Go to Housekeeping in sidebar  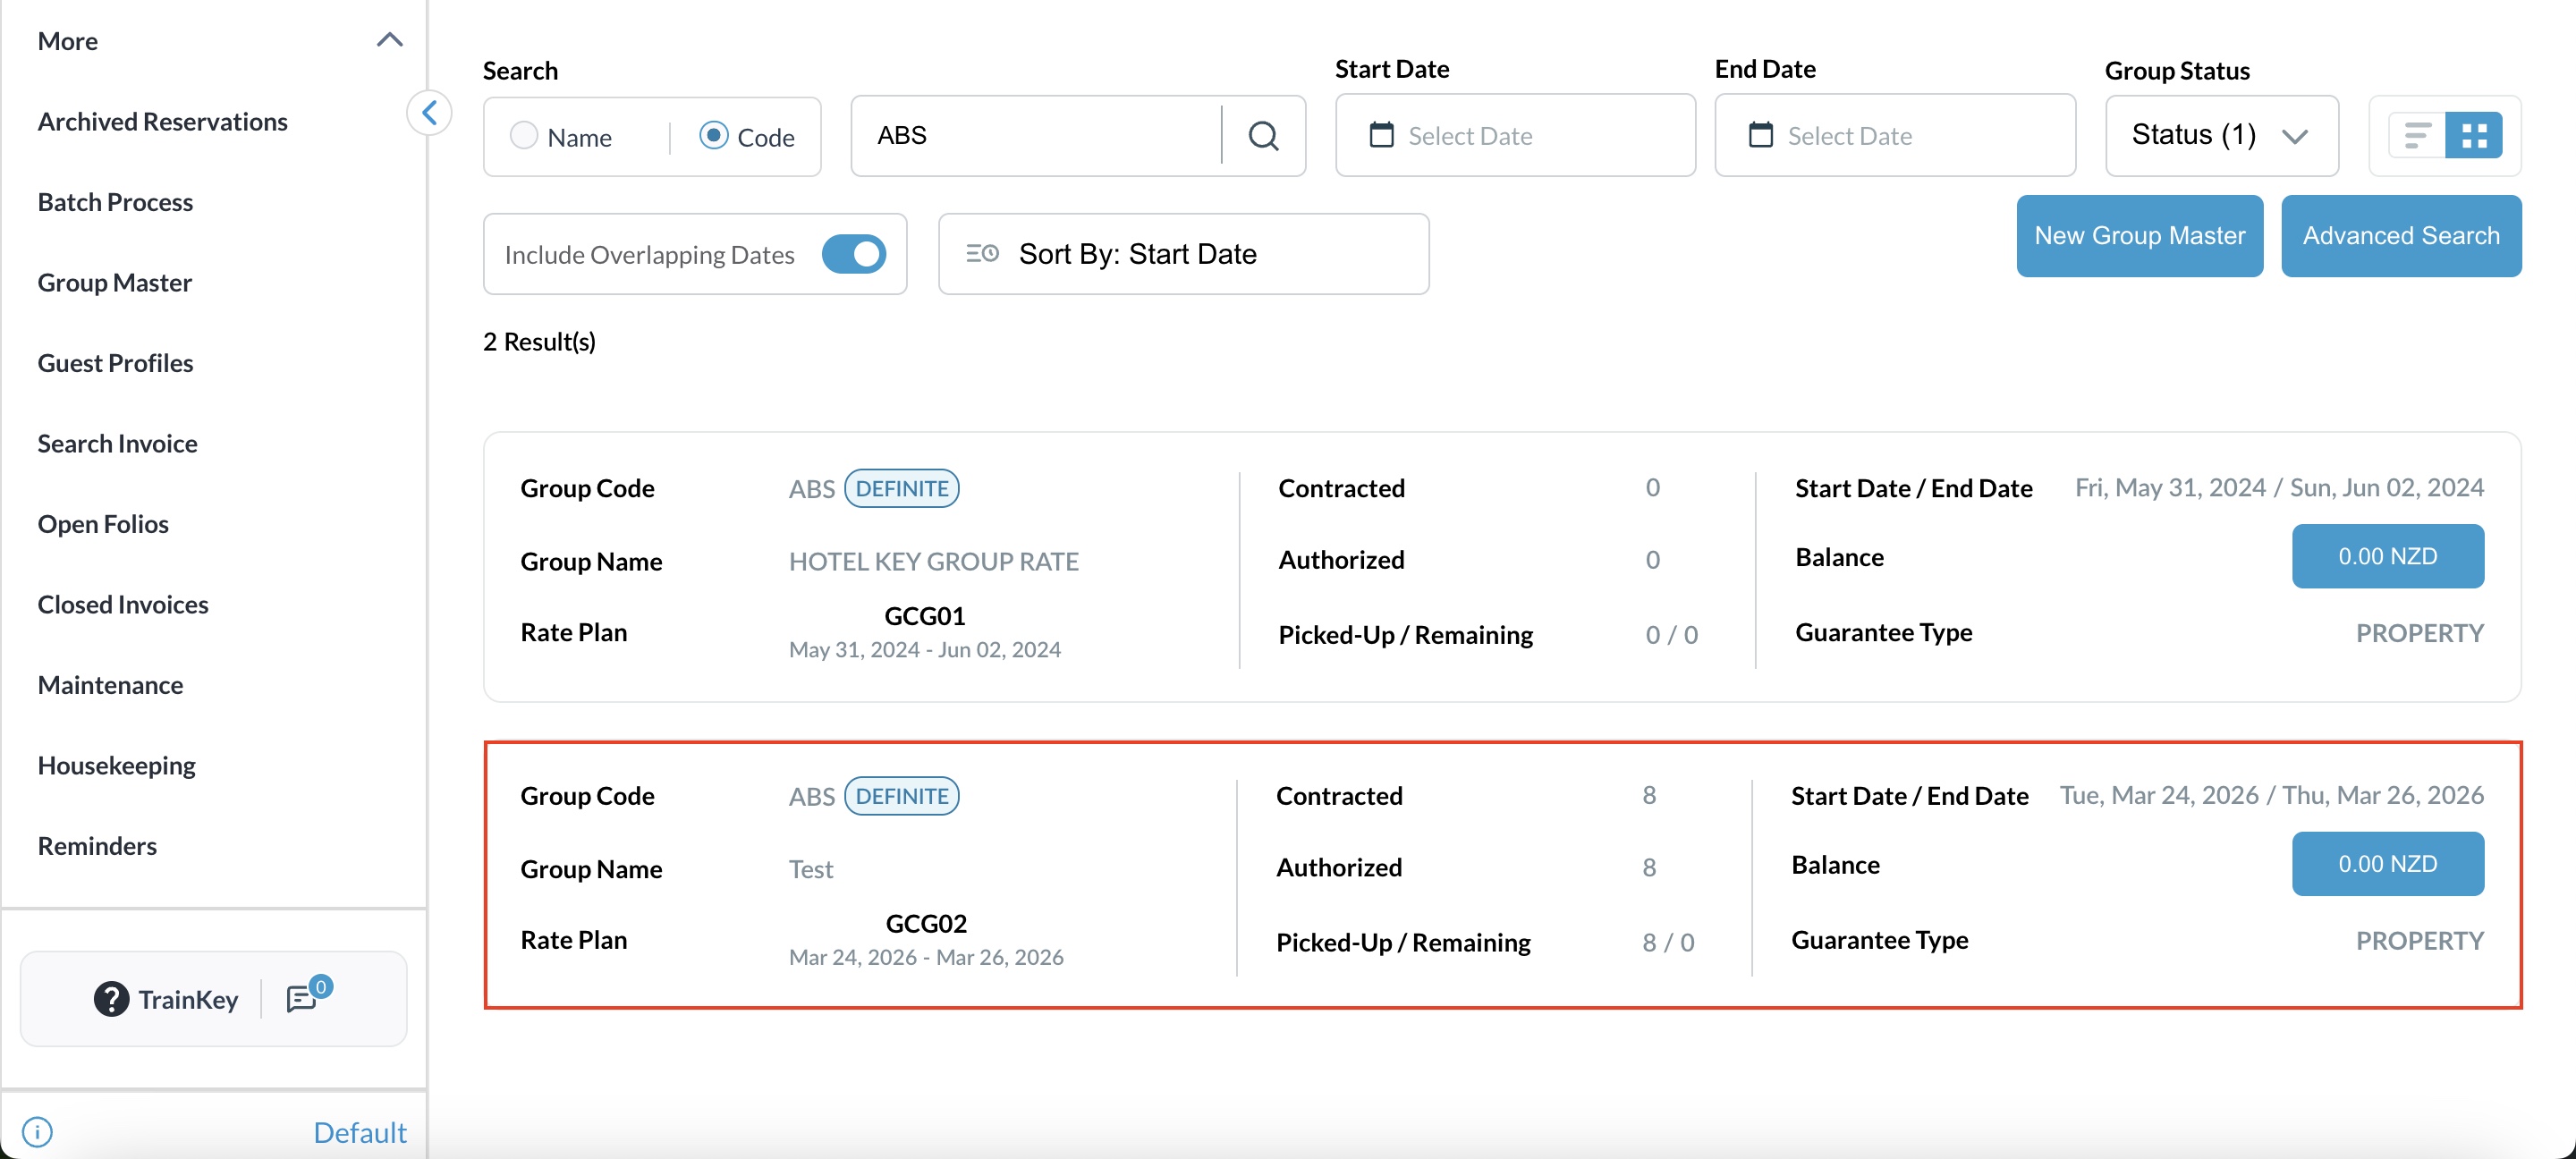(116, 765)
